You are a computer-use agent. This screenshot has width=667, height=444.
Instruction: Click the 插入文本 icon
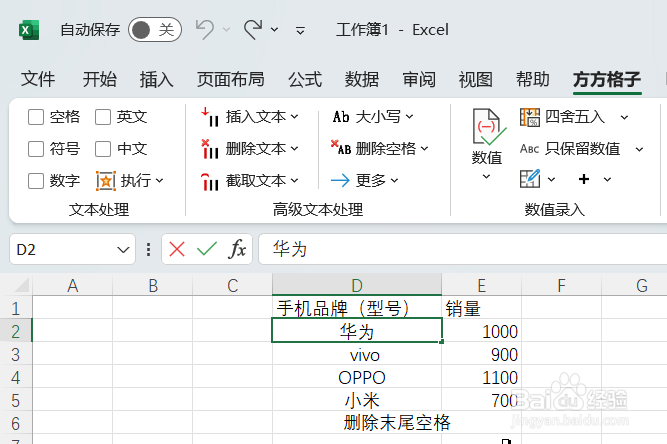[x=210, y=117]
